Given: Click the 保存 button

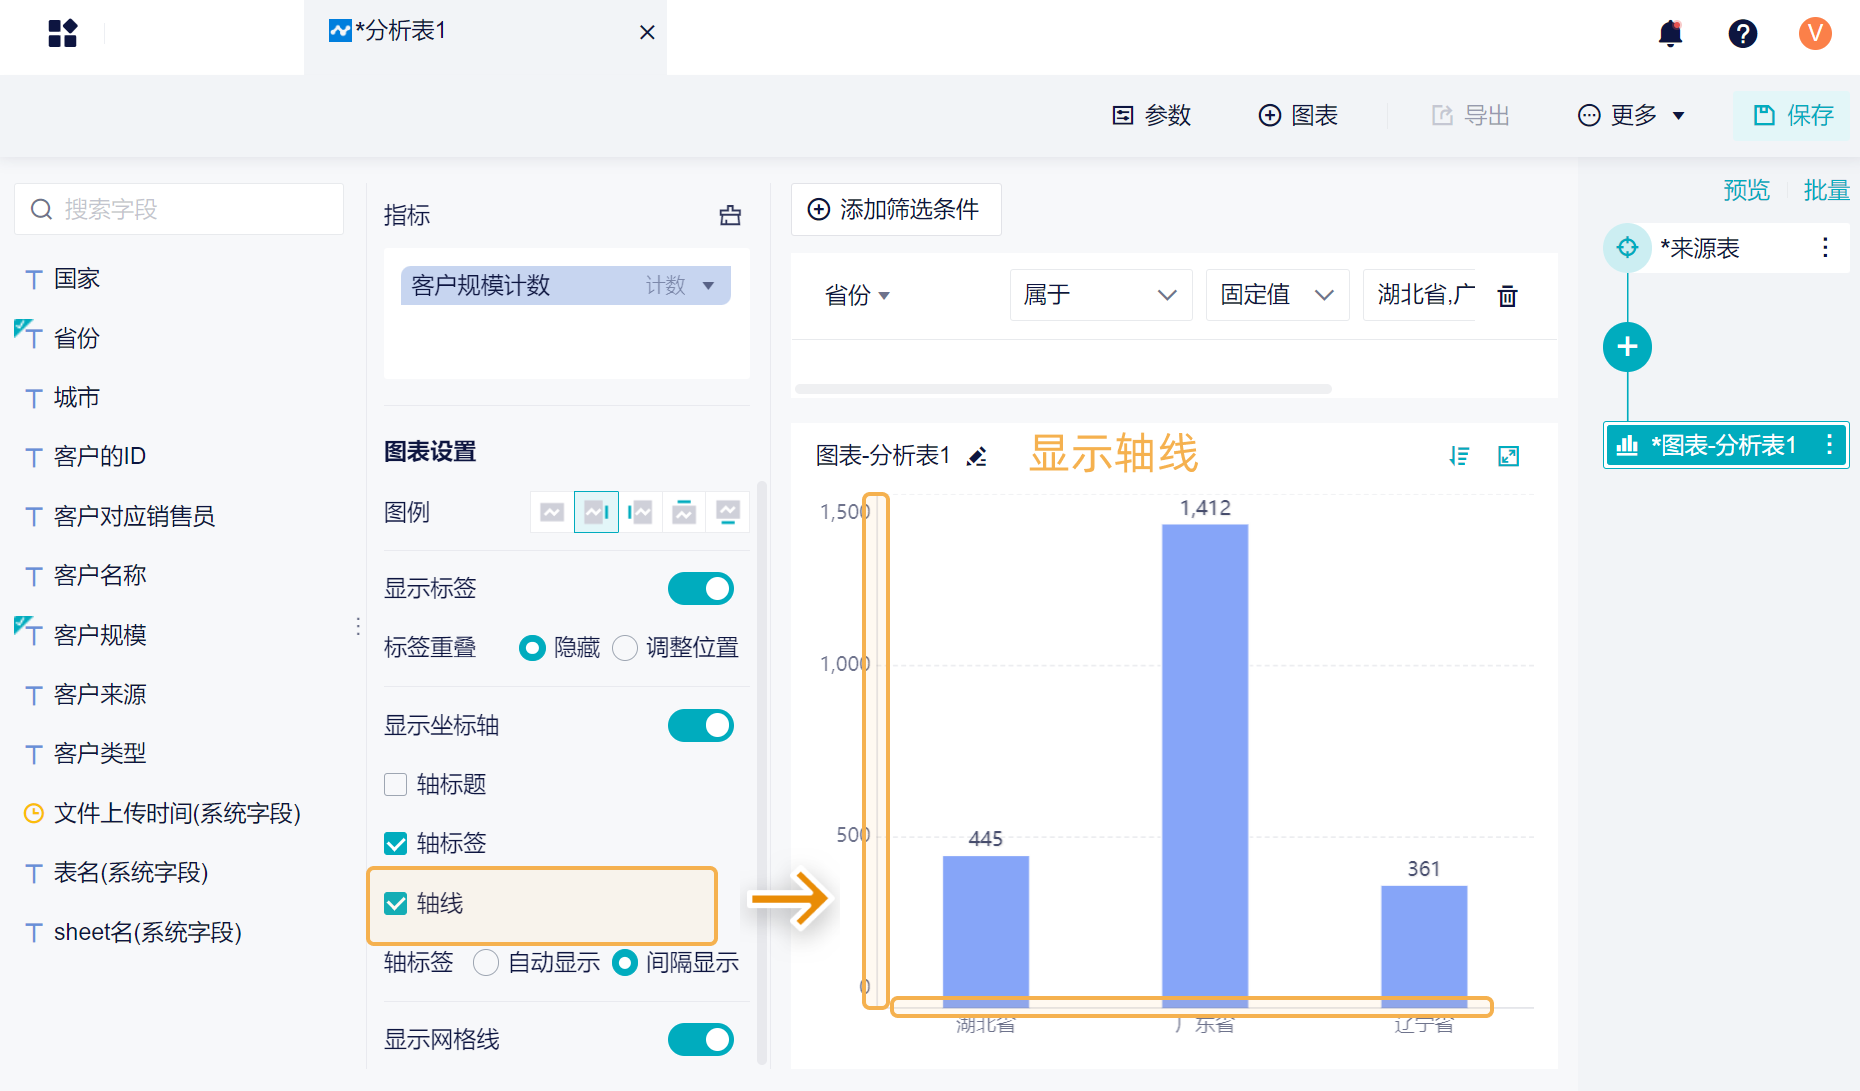Looking at the screenshot, I should point(1793,116).
